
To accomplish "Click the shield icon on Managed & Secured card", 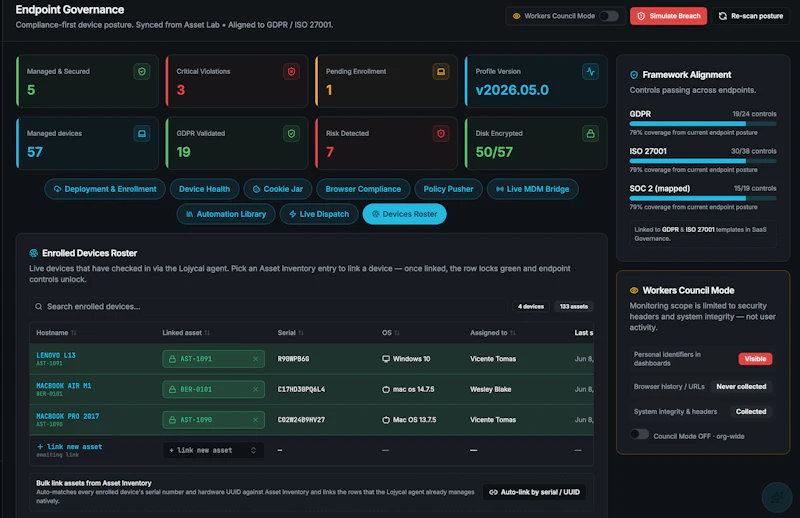I will pyautogui.click(x=142, y=71).
